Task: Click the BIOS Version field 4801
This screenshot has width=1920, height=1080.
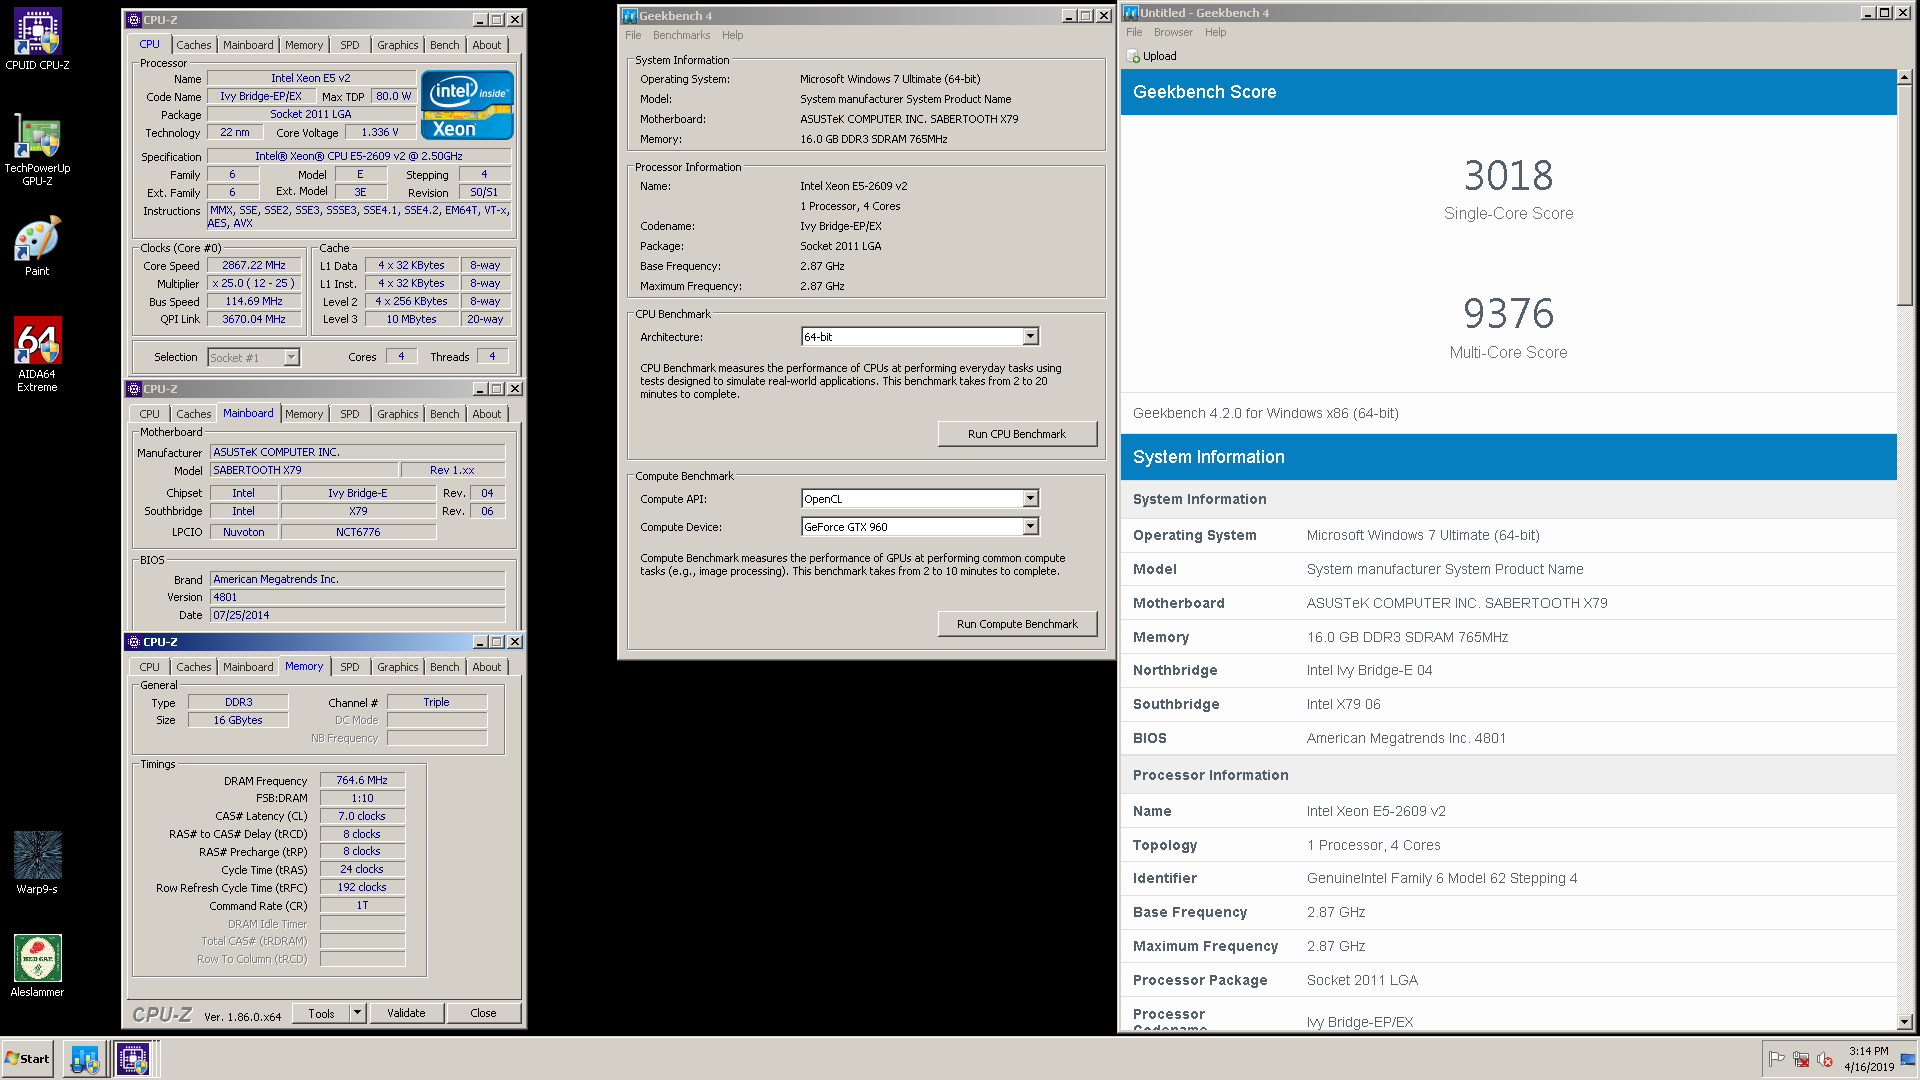Action: click(357, 597)
